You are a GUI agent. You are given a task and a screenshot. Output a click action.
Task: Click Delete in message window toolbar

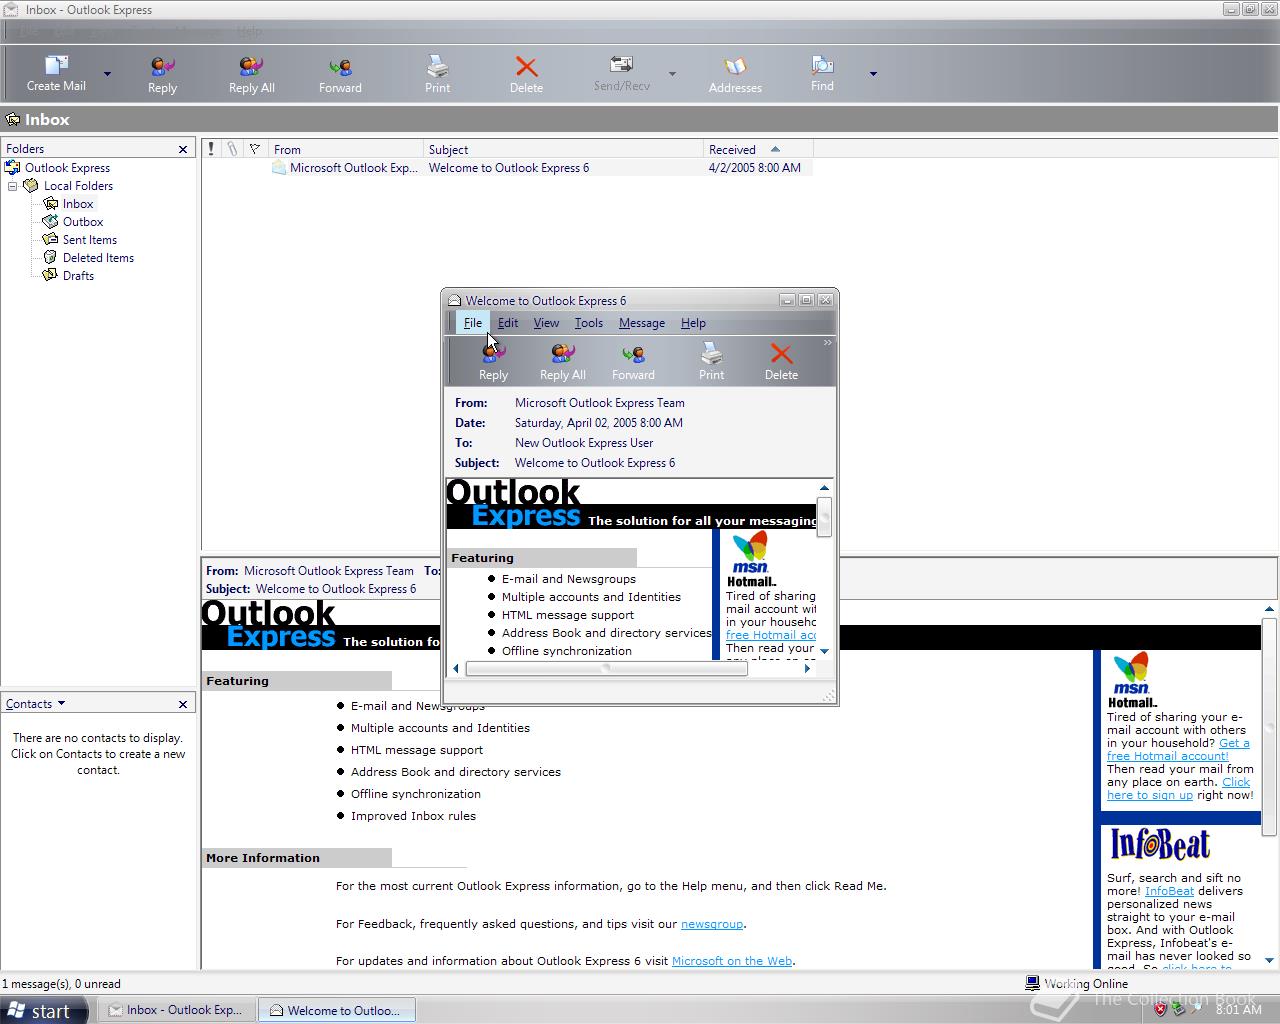click(781, 362)
